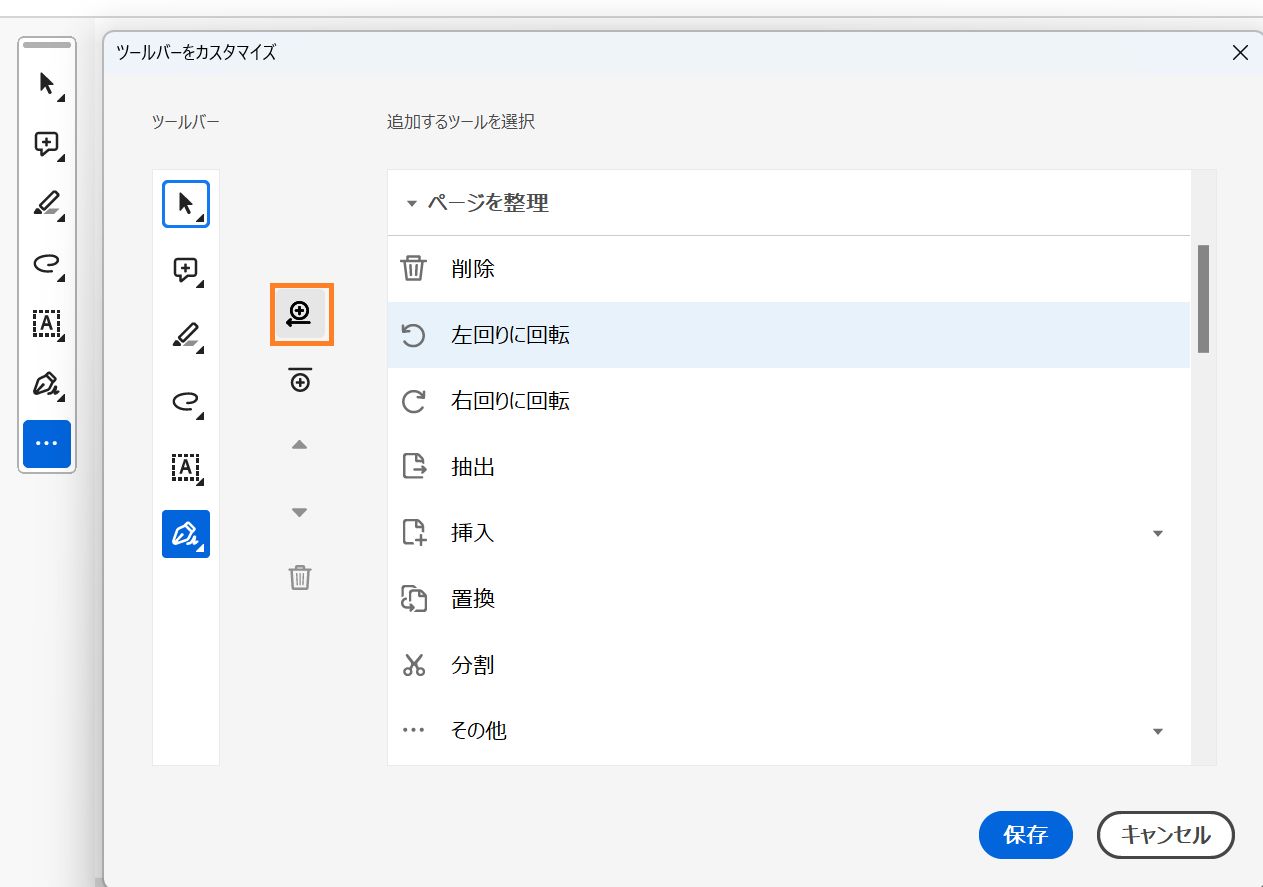Select the comment tool in the left sidebar

[x=46, y=144]
